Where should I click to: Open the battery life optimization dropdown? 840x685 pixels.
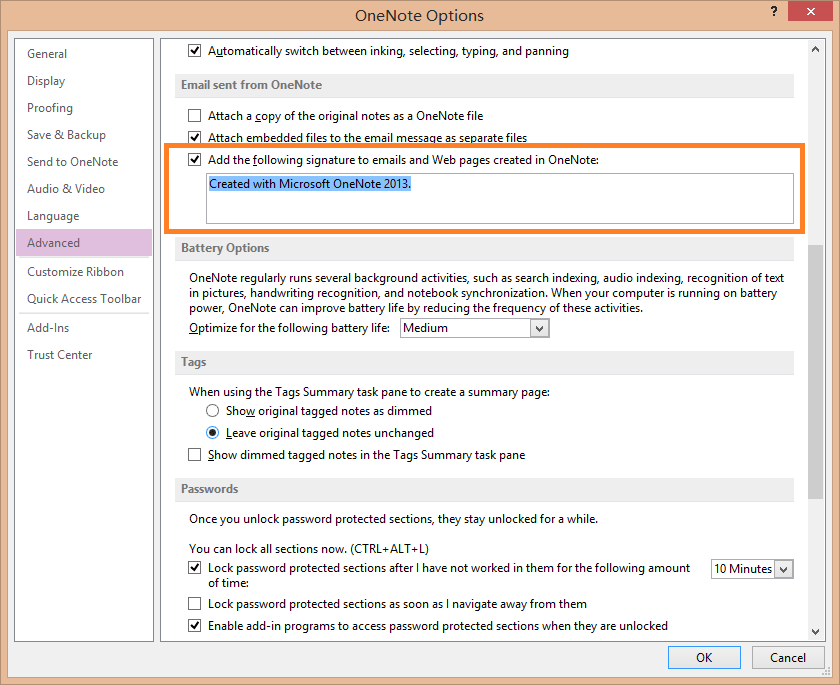coord(539,328)
